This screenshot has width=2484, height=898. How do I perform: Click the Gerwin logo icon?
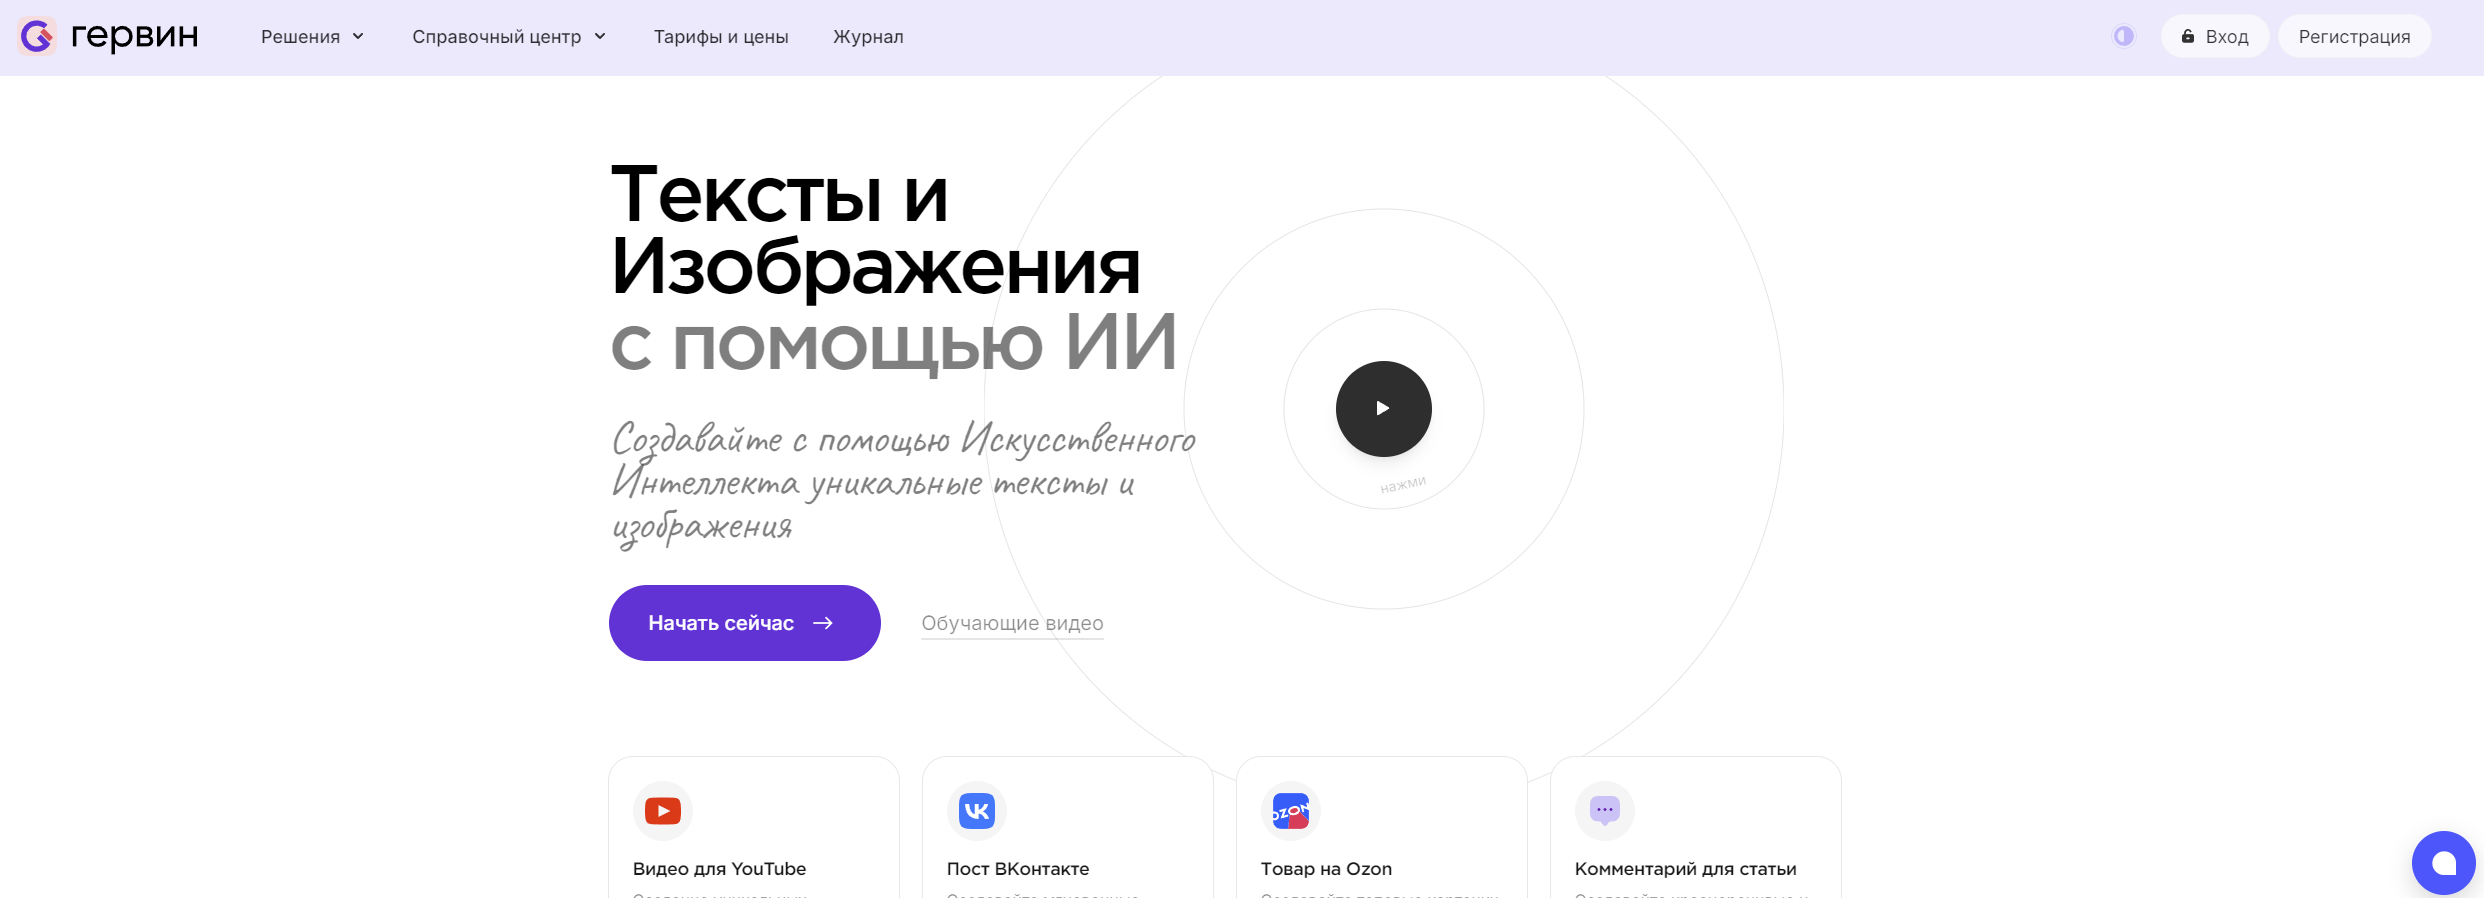click(x=37, y=37)
